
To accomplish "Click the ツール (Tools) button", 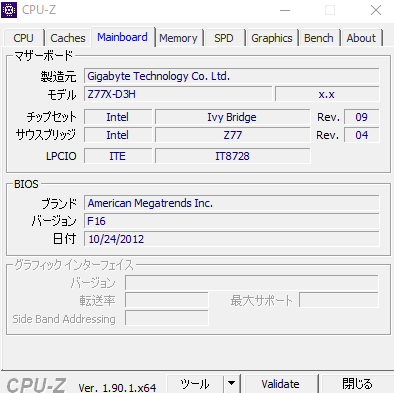I will coord(195,384).
